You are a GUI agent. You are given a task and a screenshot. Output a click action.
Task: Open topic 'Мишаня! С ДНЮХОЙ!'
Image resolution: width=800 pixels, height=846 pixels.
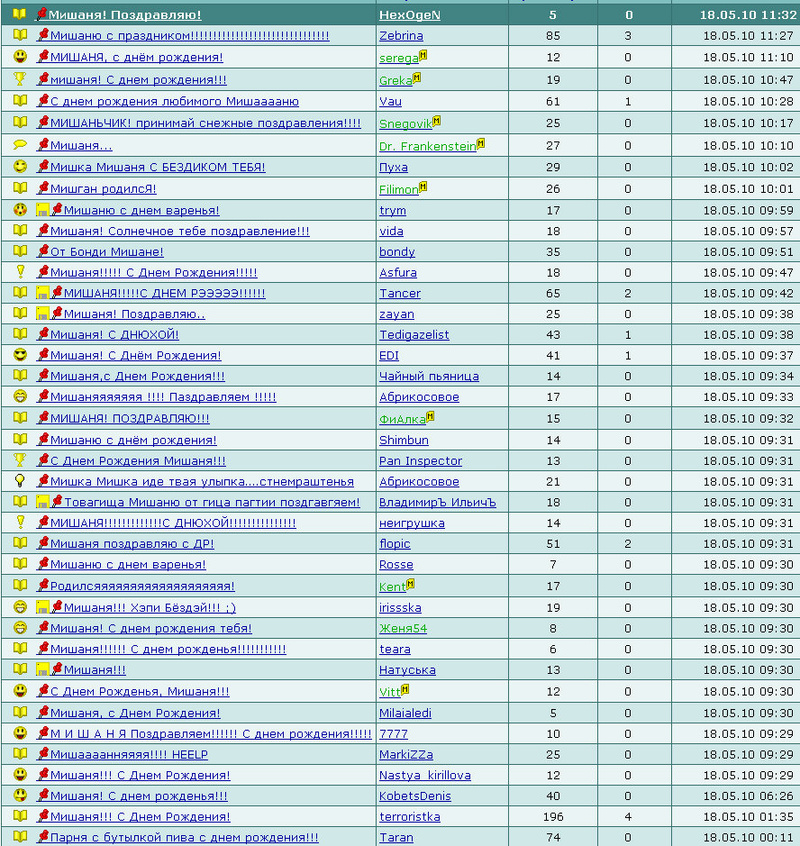114,335
